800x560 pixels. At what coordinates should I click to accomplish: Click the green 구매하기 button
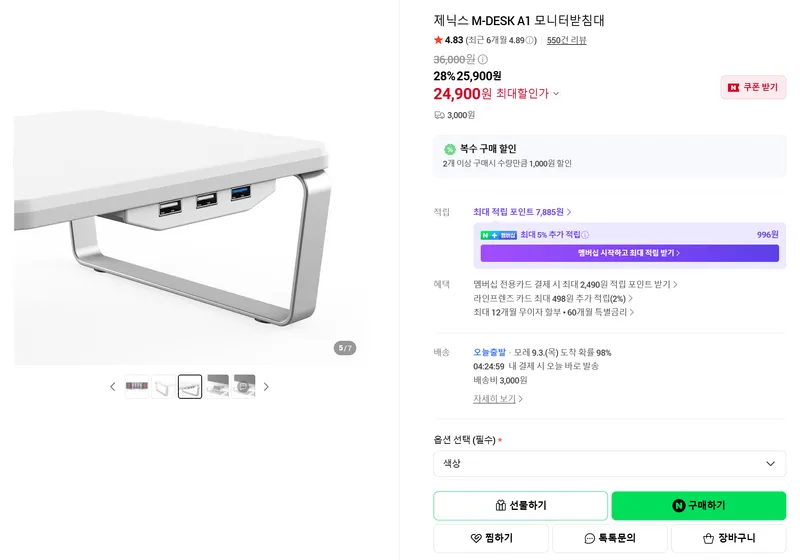(698, 505)
